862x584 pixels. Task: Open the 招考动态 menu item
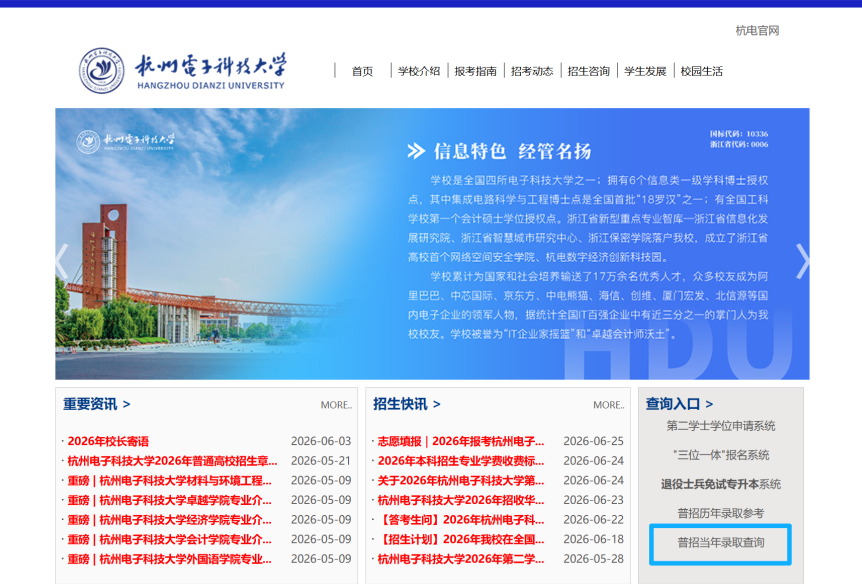tap(532, 71)
